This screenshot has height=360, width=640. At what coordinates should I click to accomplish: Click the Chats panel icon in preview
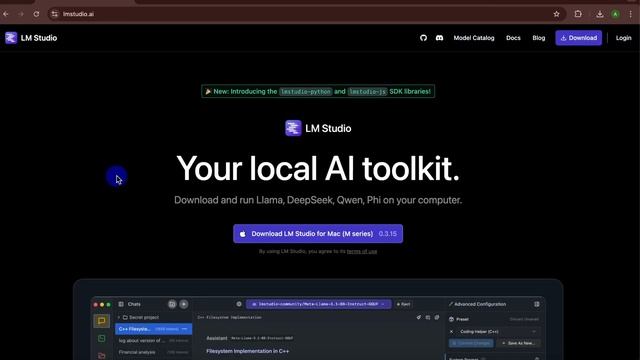121,304
